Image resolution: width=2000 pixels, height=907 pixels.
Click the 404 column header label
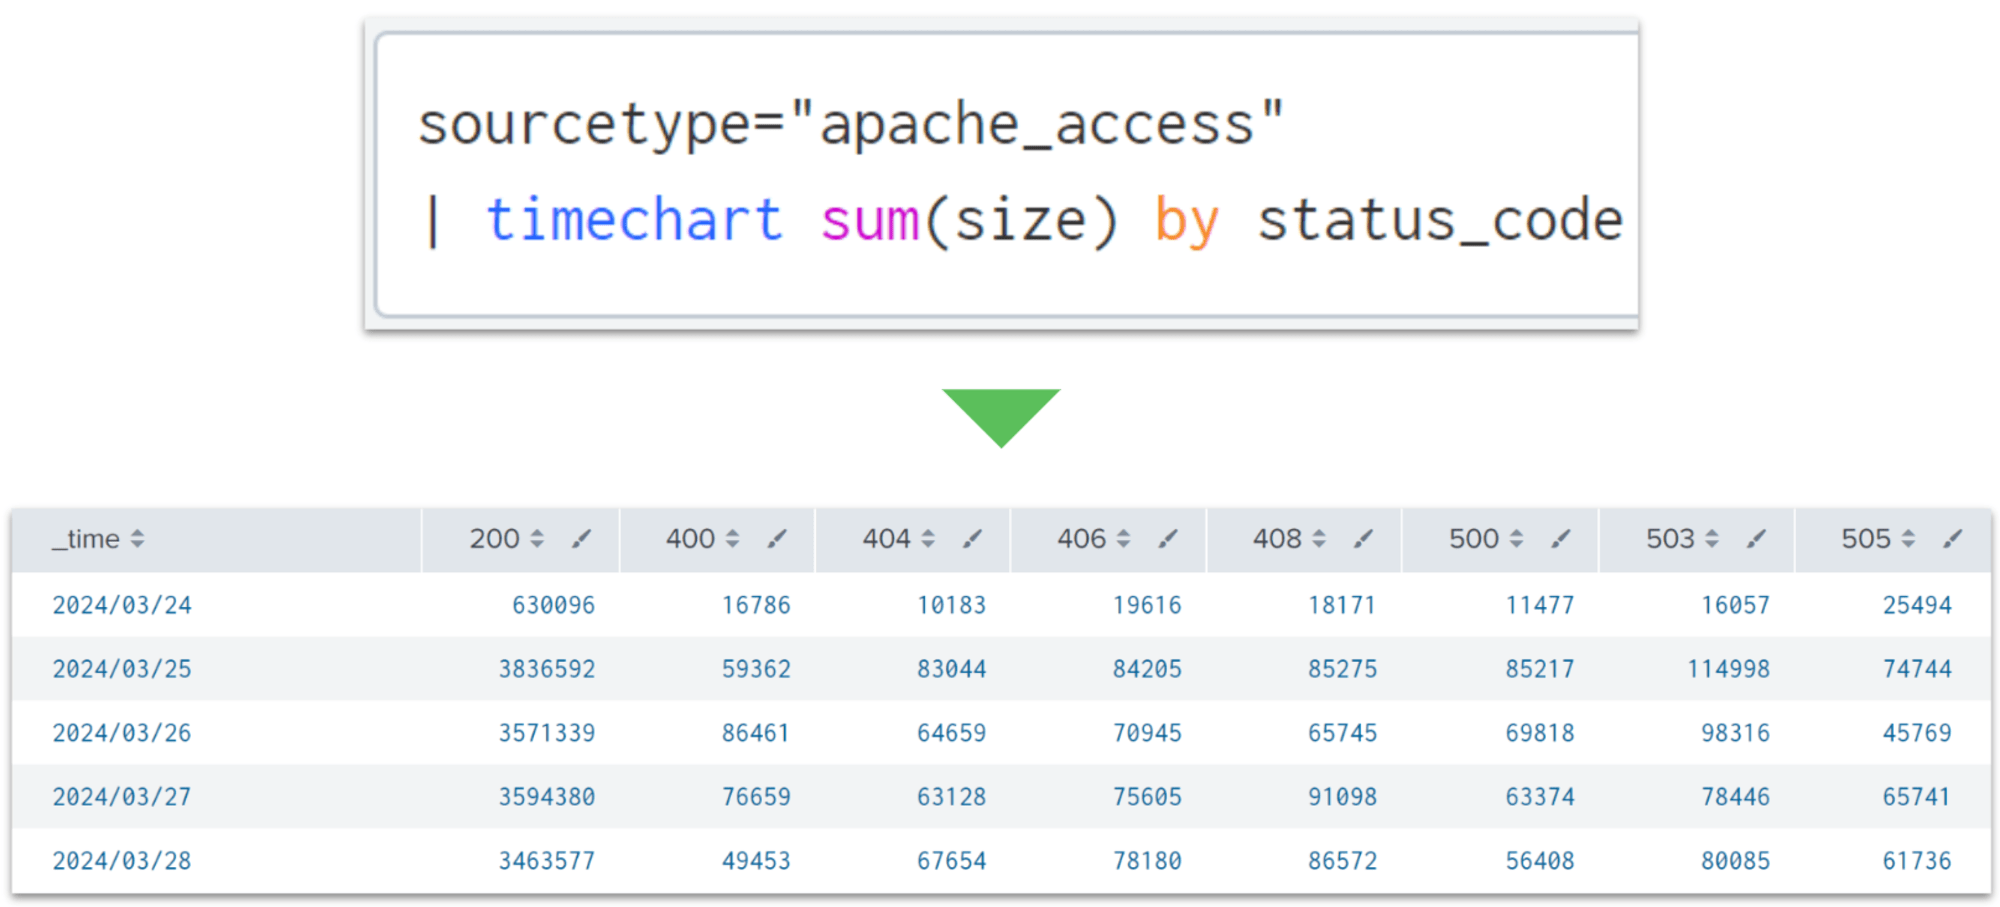coord(887,539)
